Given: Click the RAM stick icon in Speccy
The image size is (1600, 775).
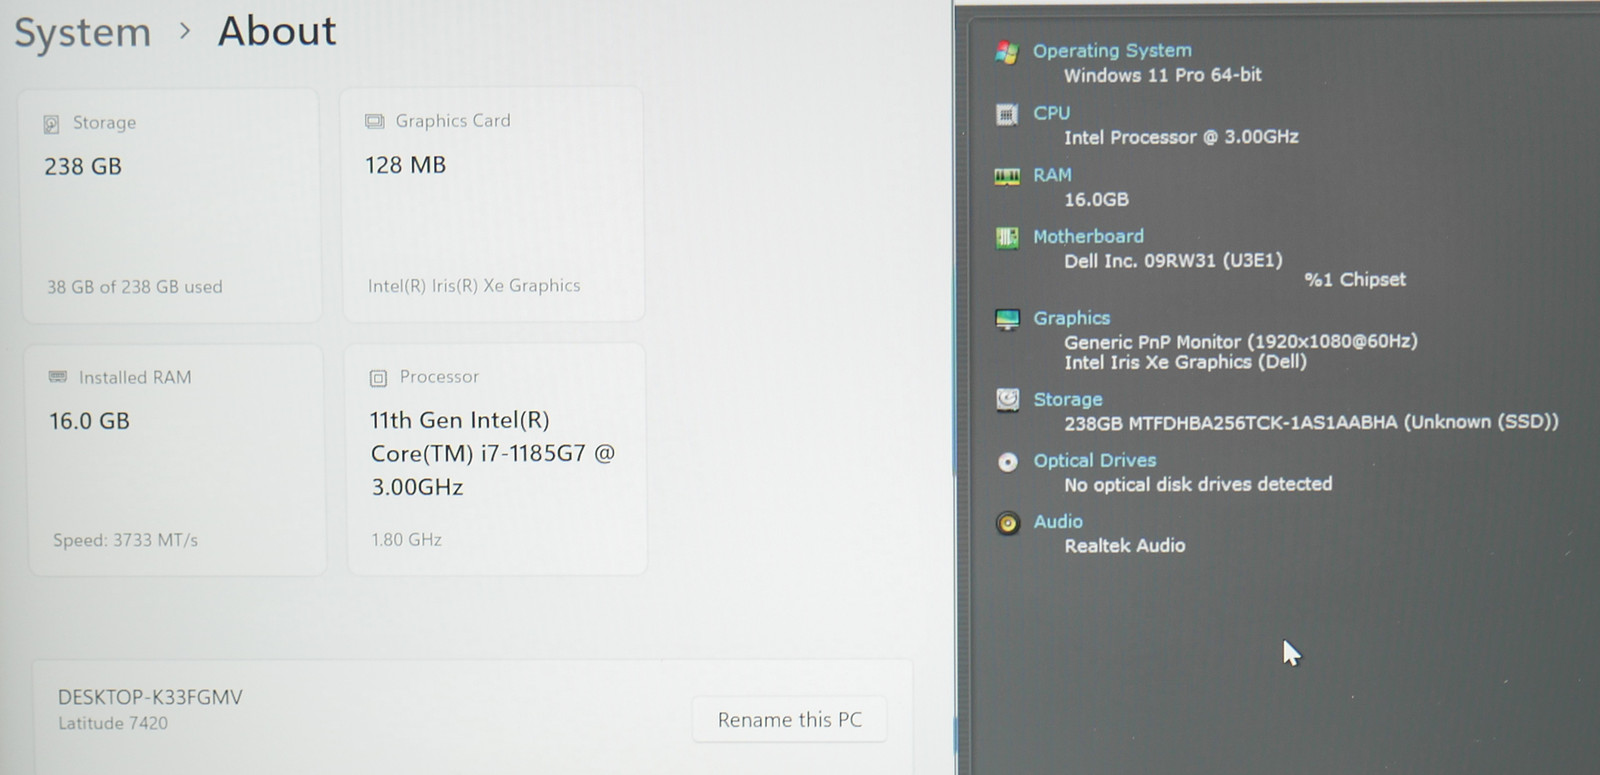Looking at the screenshot, I should click(x=1007, y=176).
